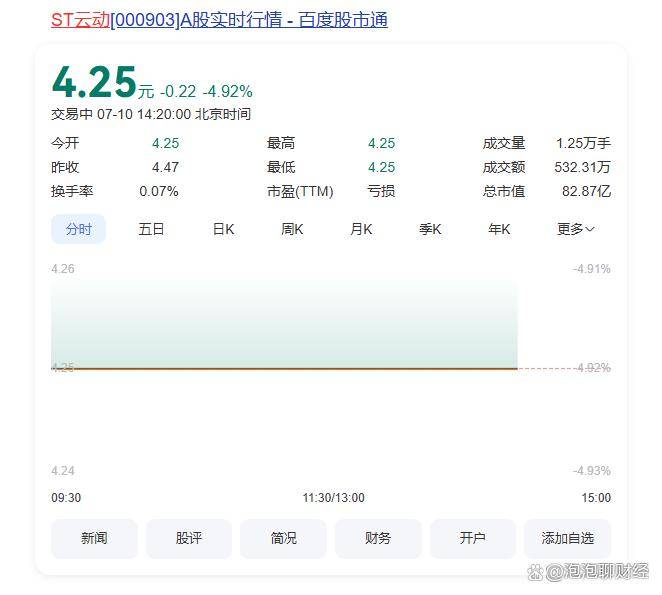View the 财务 button
The width and height of the screenshot is (662, 595).
coord(378,538)
